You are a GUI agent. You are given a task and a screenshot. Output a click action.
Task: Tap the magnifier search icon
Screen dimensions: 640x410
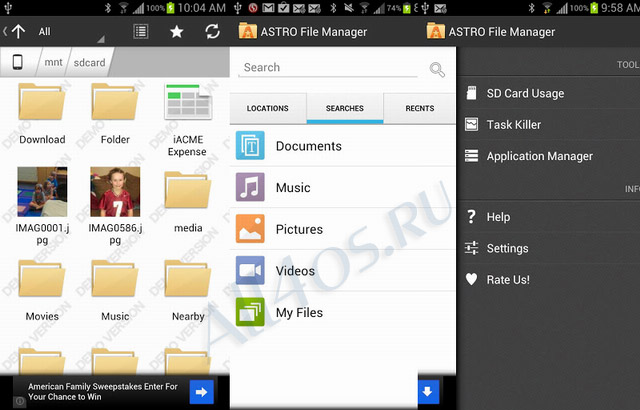tap(437, 70)
